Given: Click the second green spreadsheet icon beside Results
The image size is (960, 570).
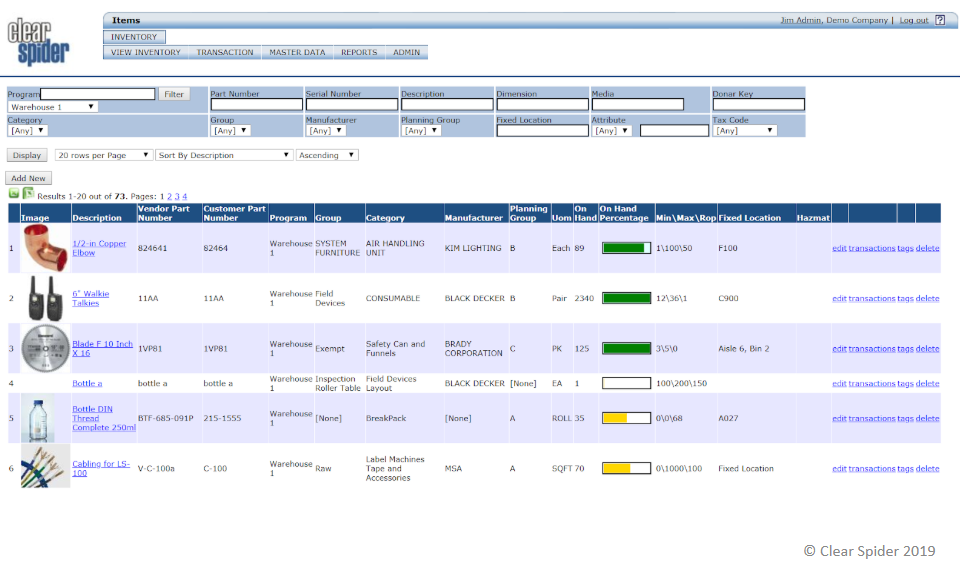Looking at the screenshot, I should click(27, 193).
